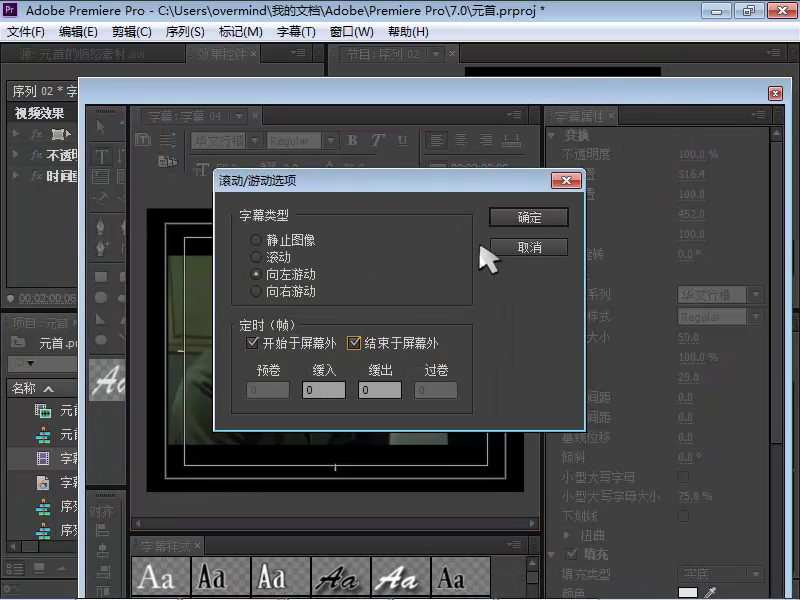Select the Wedge shape tool
The width and height of the screenshot is (800, 600).
click(x=101, y=319)
